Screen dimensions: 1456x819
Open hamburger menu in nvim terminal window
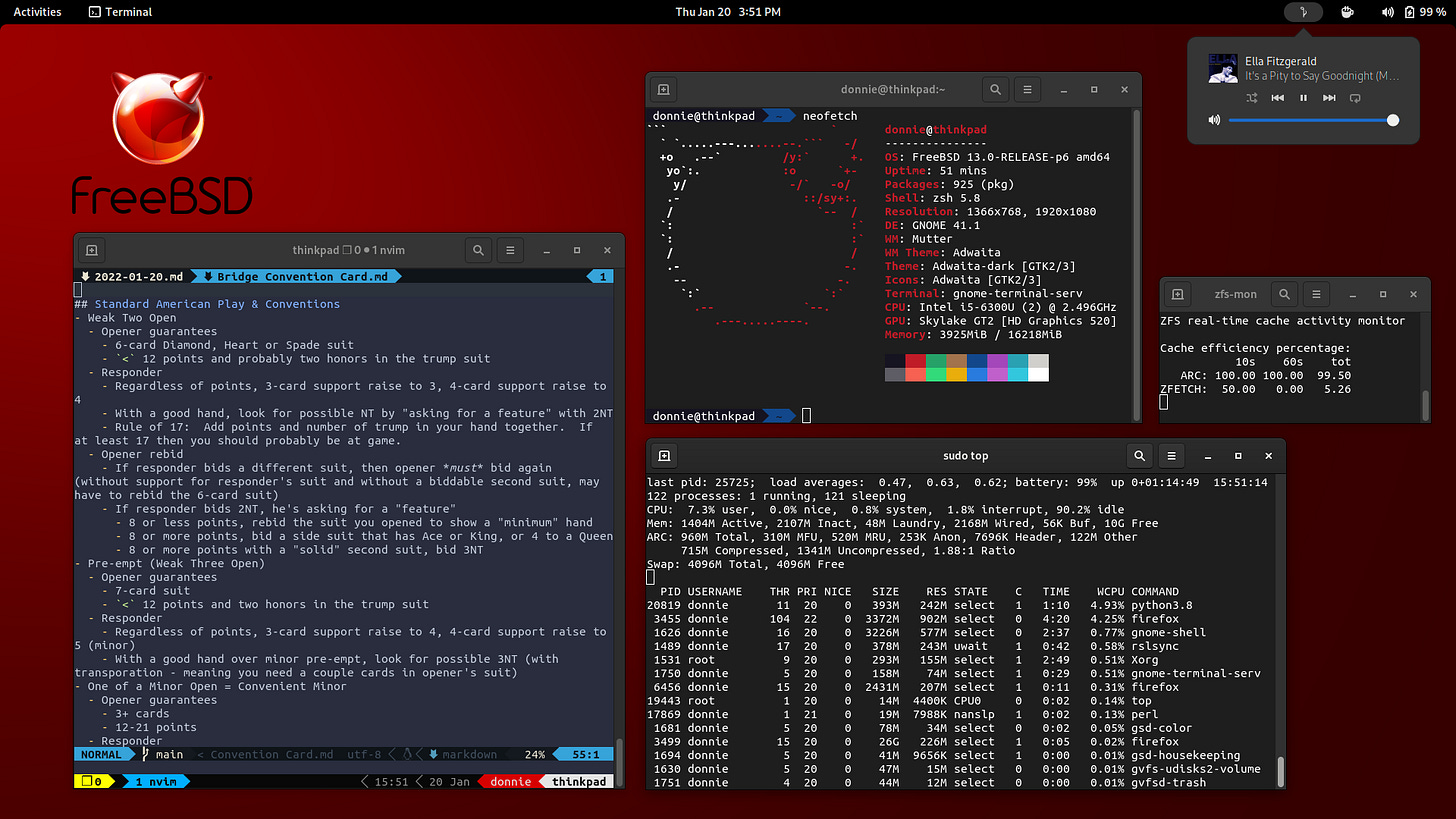pyautogui.click(x=510, y=250)
